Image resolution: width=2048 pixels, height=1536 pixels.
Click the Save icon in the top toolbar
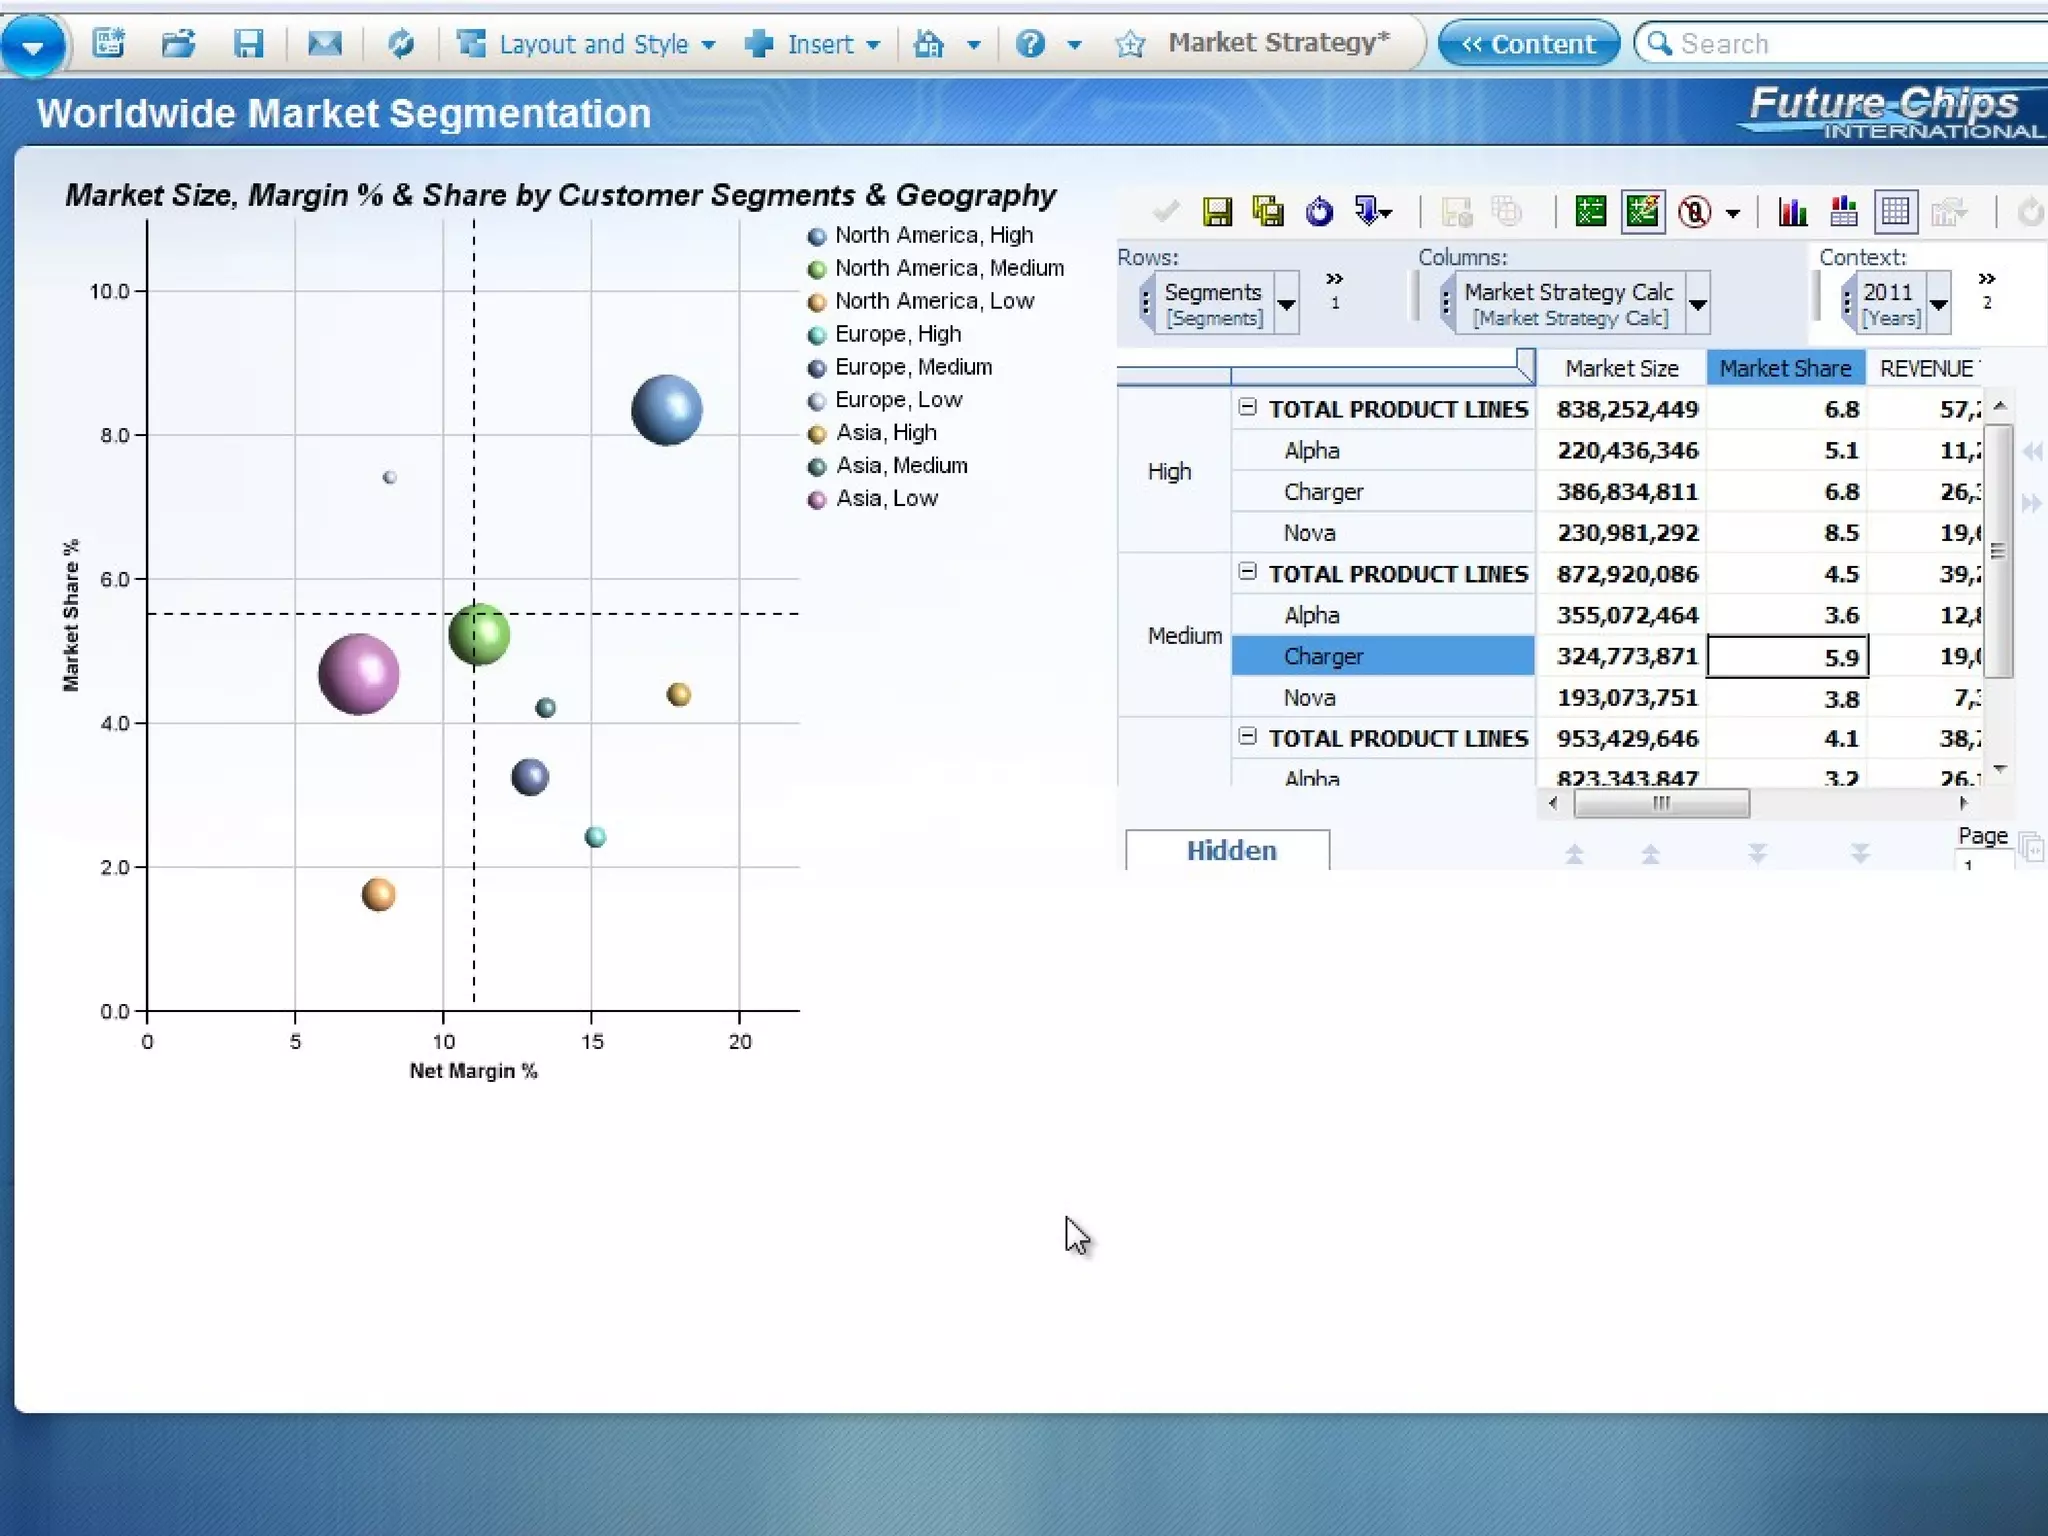point(247,44)
